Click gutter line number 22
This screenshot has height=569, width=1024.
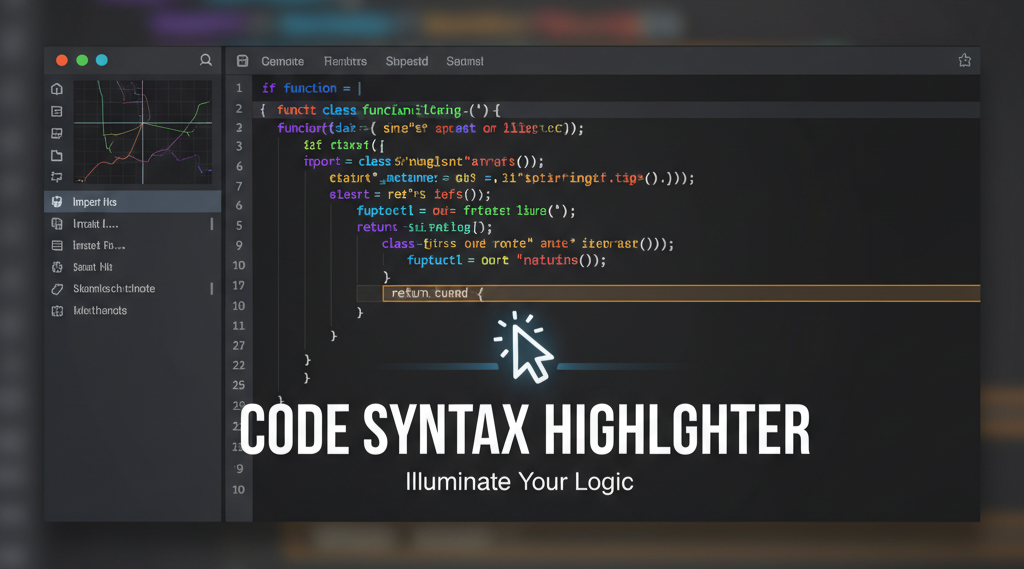[238, 365]
